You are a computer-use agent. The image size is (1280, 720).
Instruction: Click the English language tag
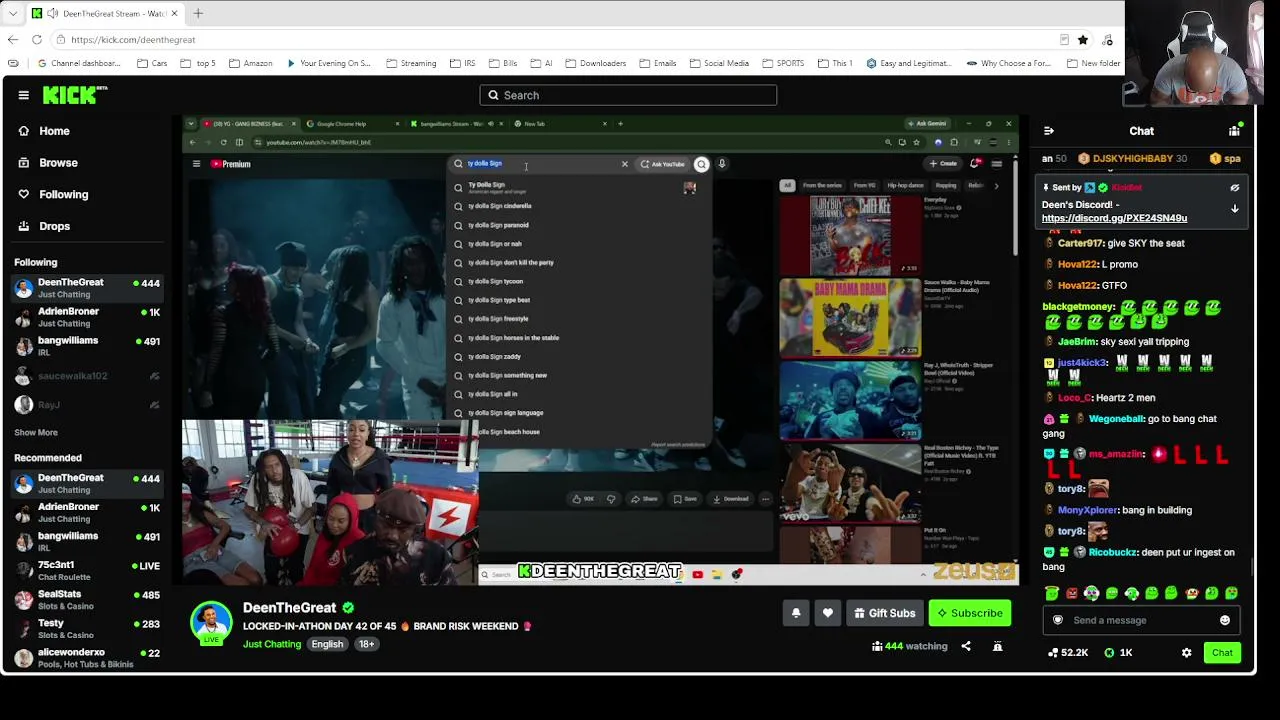tap(327, 644)
